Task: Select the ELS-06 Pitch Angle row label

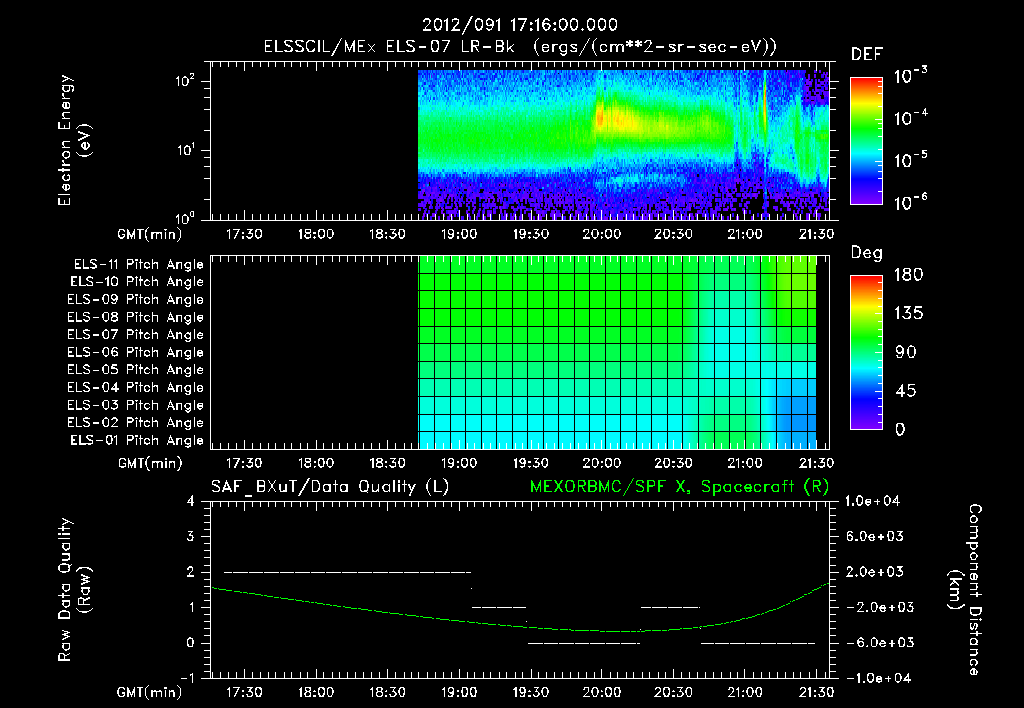Action: 135,353
